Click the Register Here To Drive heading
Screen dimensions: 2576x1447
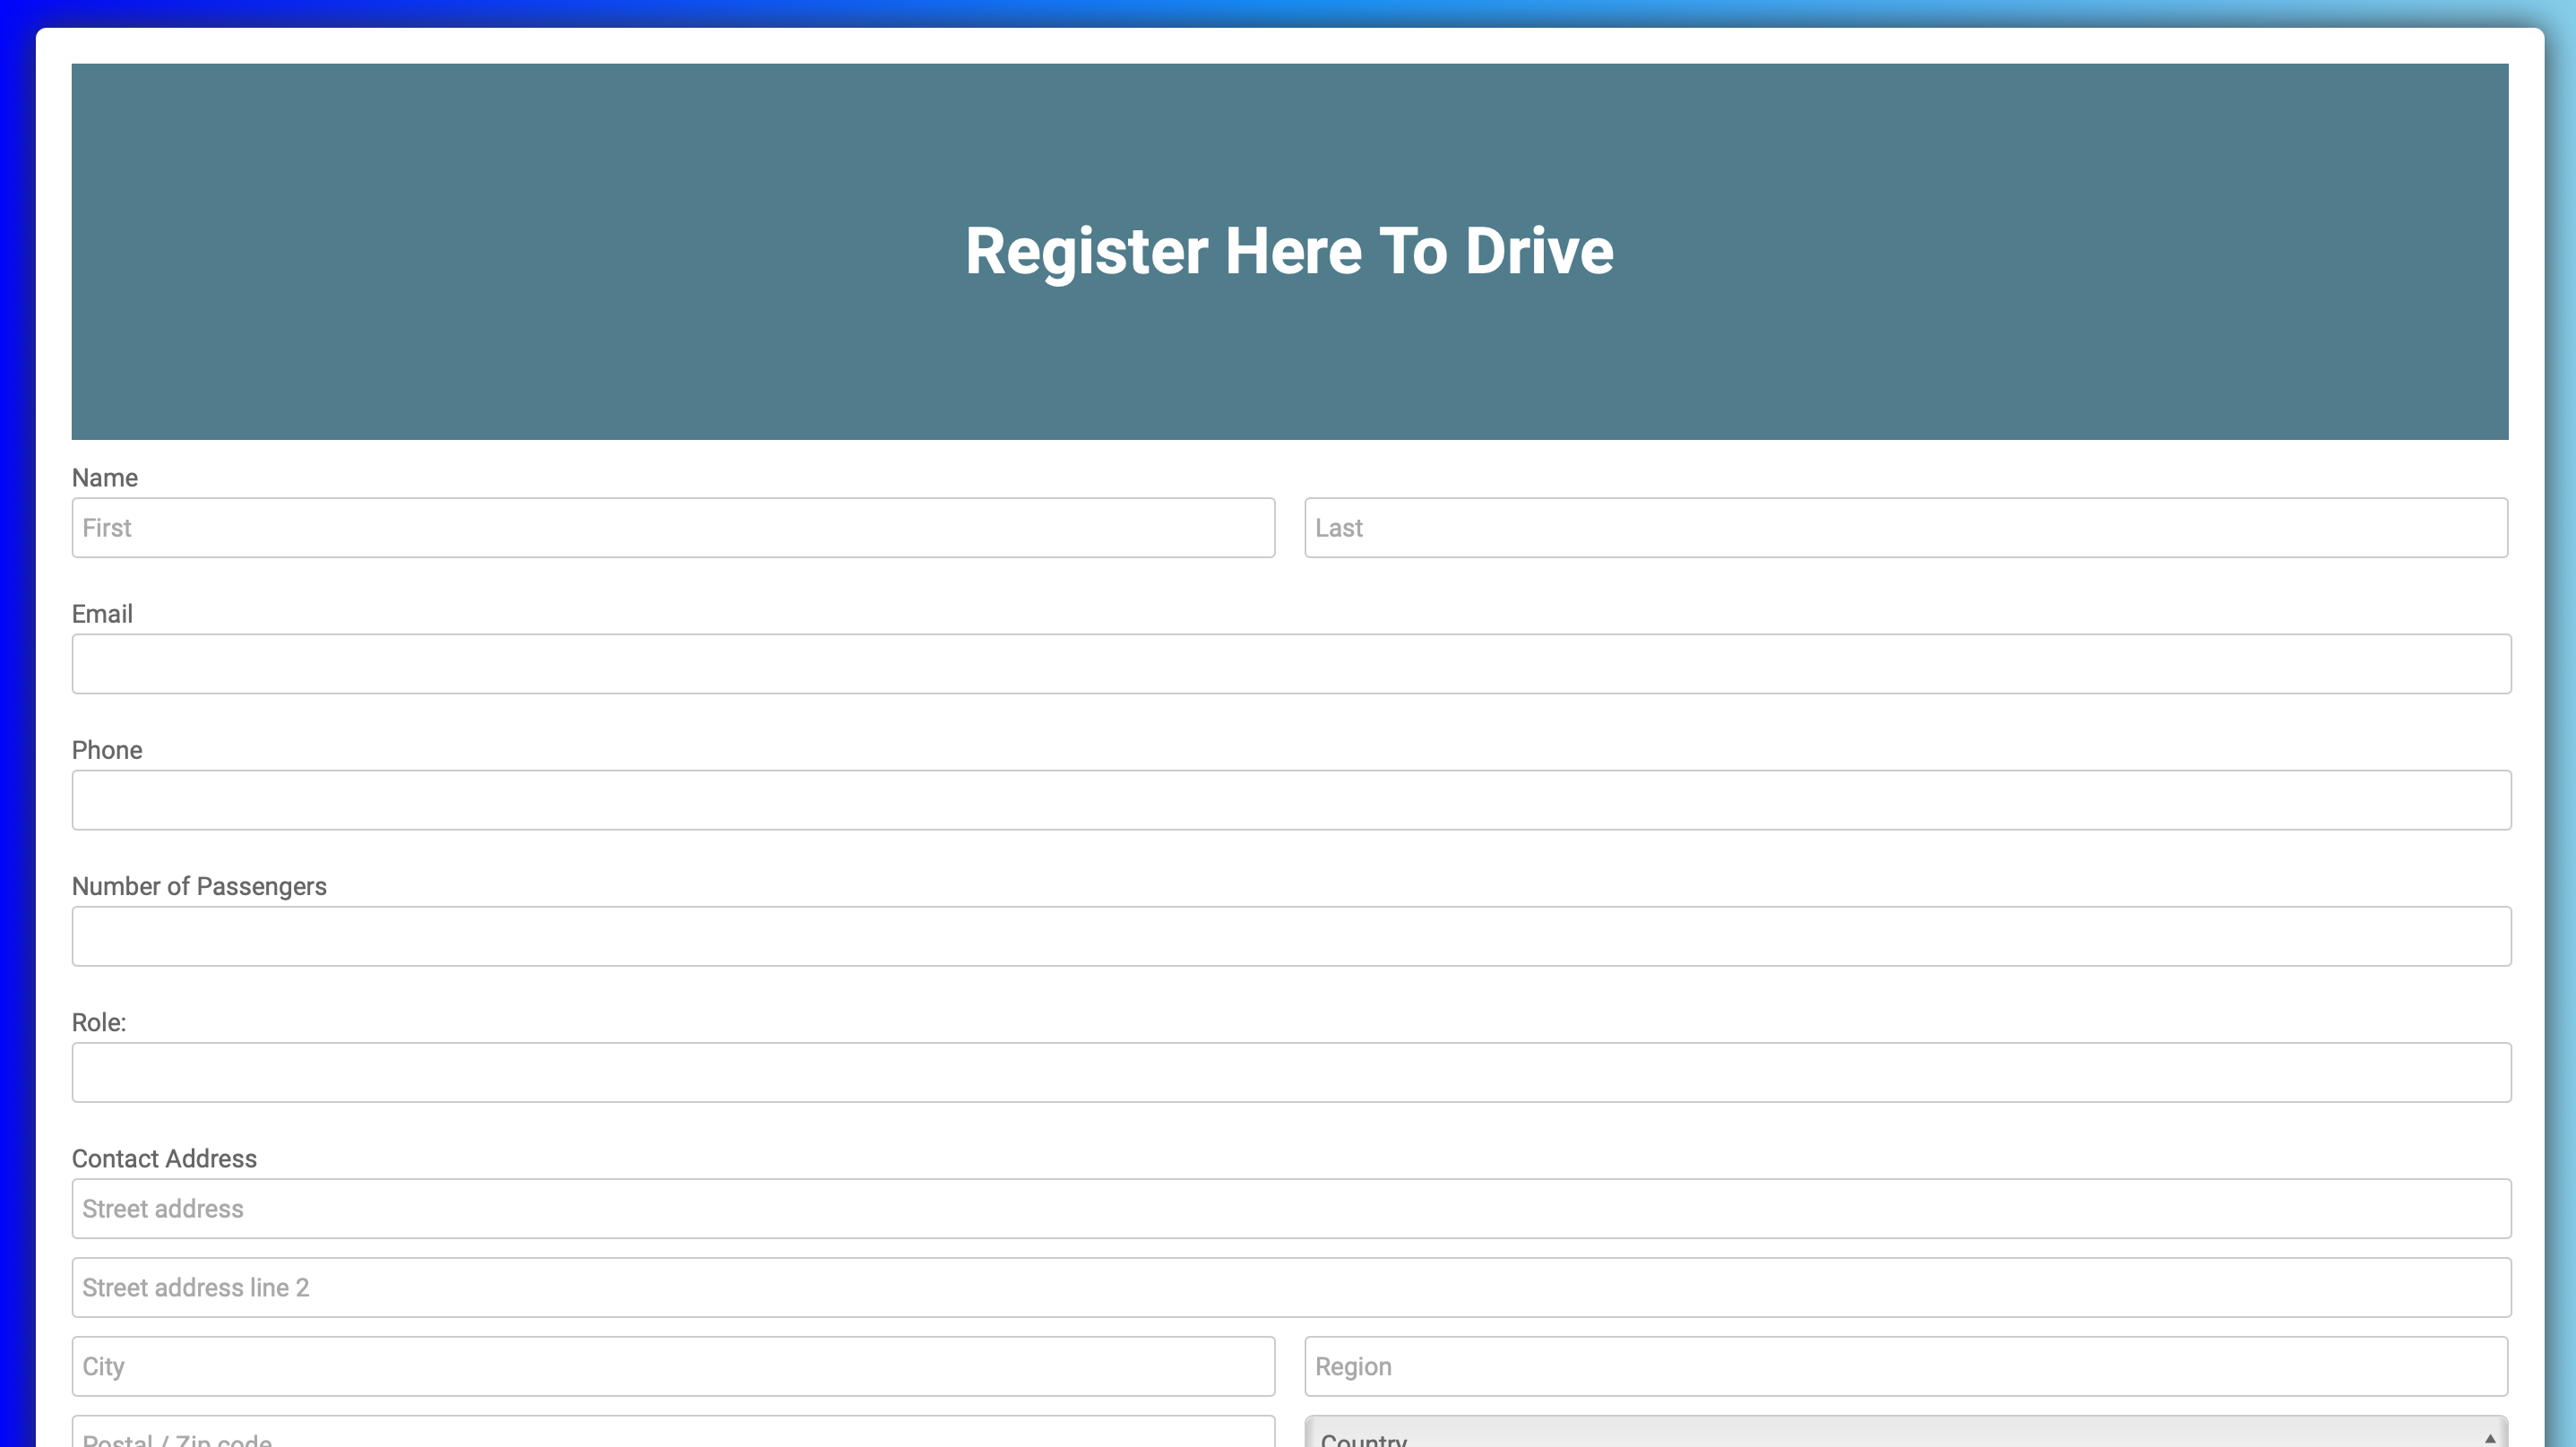pos(1289,251)
